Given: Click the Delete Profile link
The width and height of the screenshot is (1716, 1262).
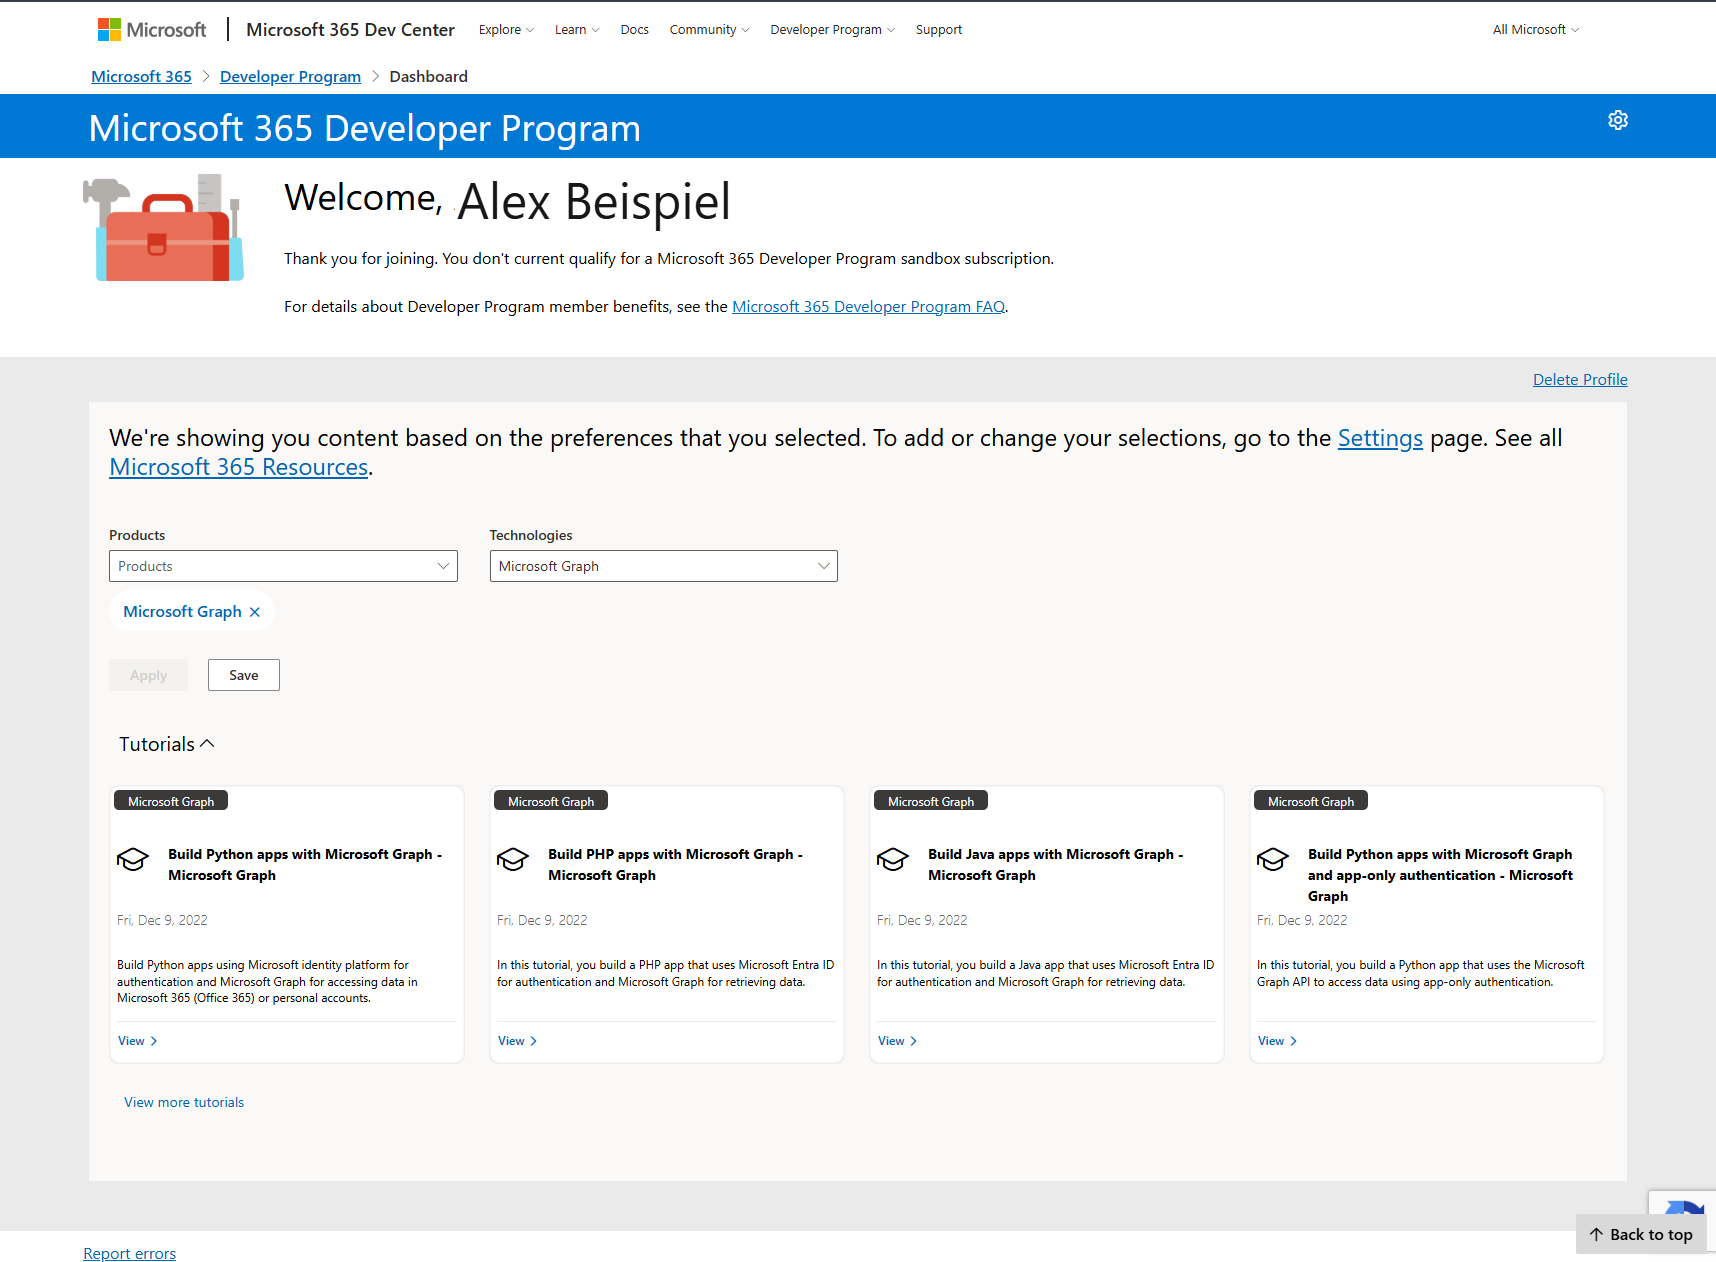Looking at the screenshot, I should pos(1580,380).
